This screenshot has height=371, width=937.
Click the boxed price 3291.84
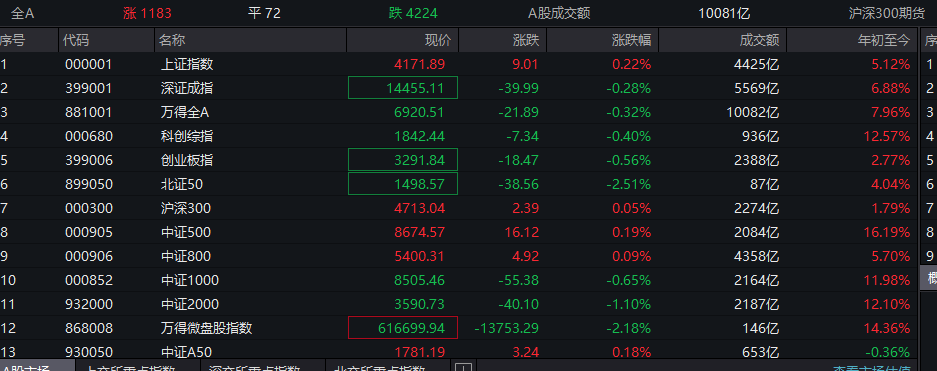403,160
